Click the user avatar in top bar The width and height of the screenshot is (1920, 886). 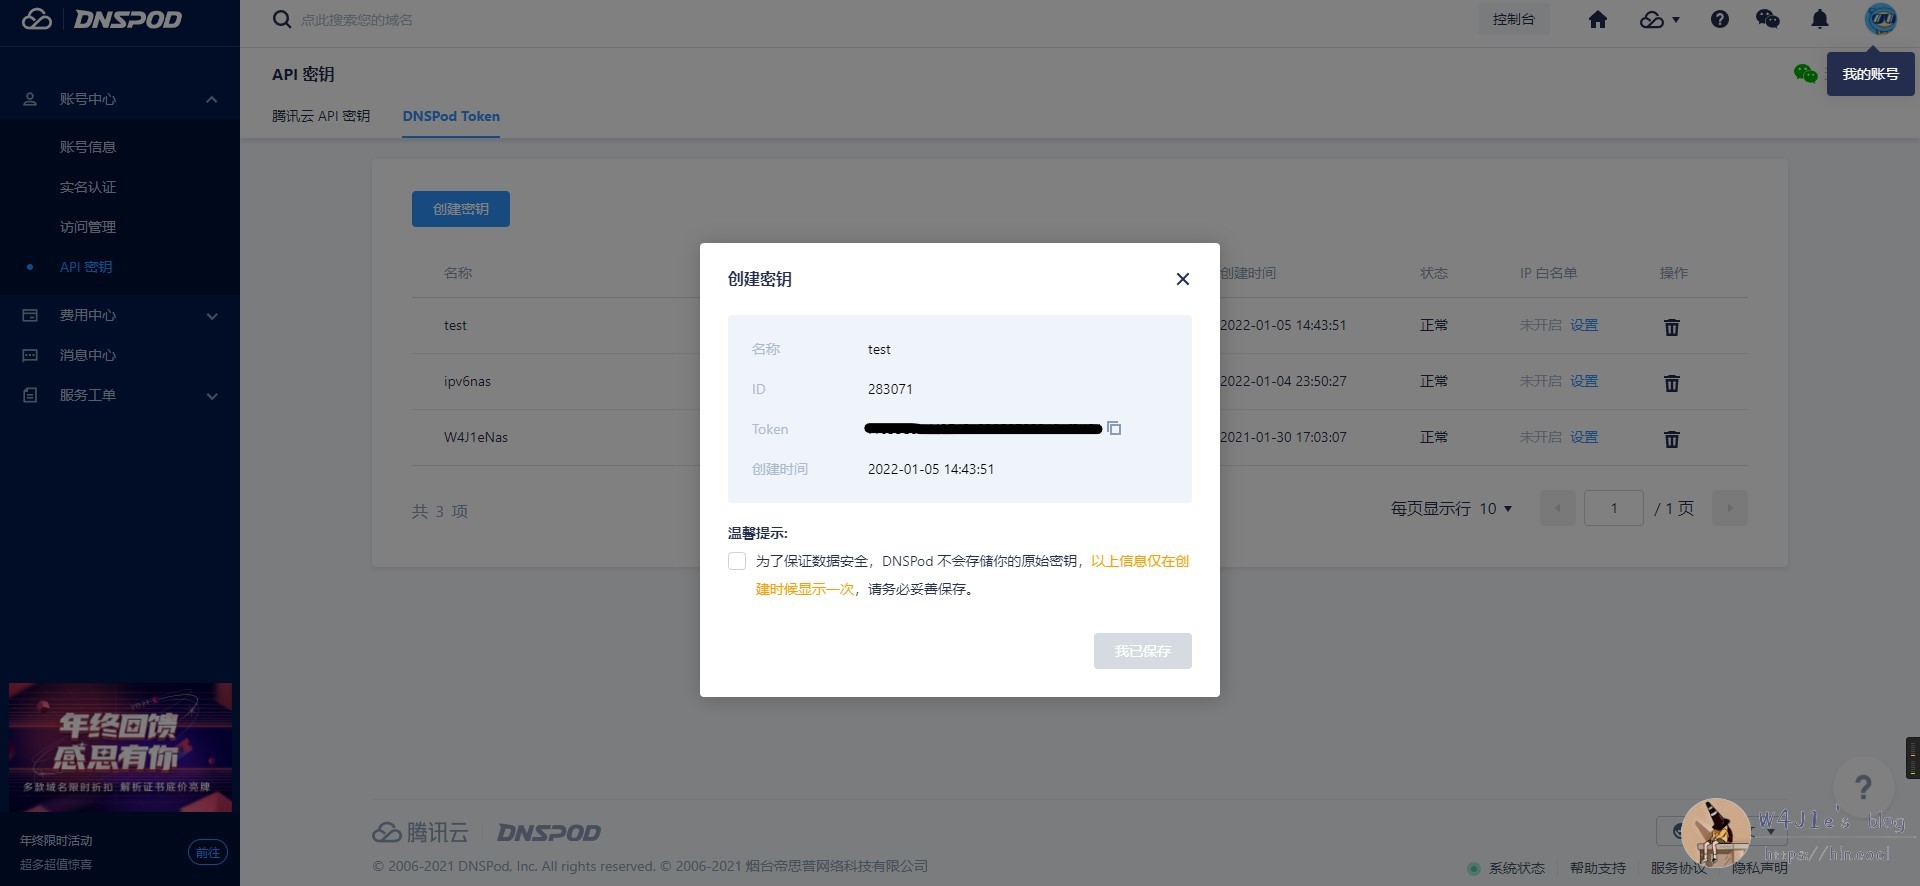click(1881, 19)
